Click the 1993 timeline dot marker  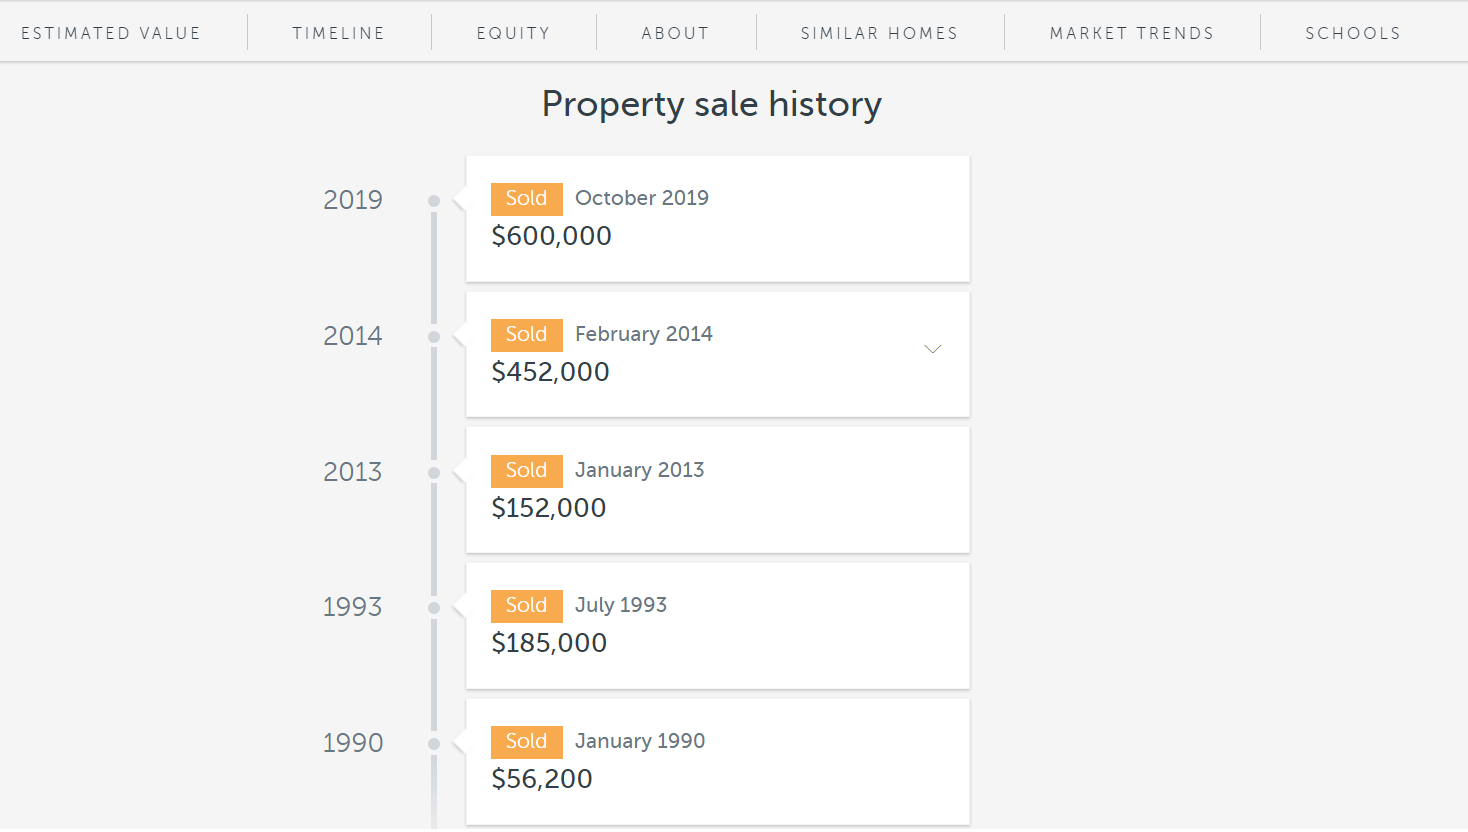click(434, 608)
